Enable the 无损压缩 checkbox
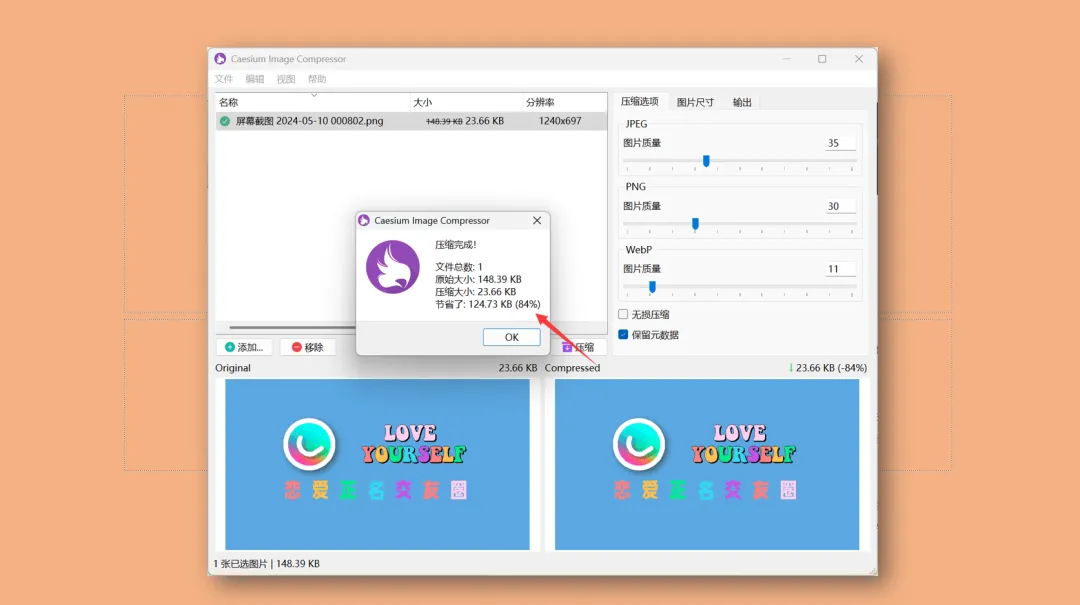 [623, 314]
